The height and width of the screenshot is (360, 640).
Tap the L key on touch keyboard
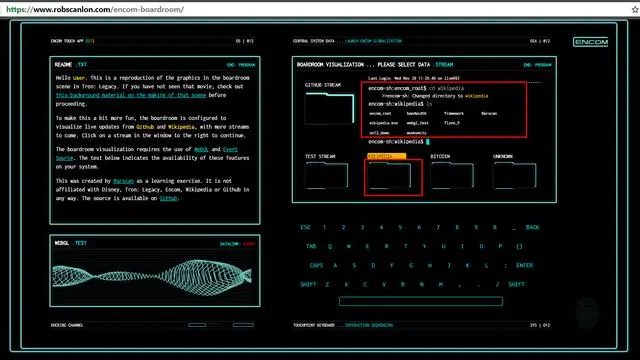coord(486,265)
